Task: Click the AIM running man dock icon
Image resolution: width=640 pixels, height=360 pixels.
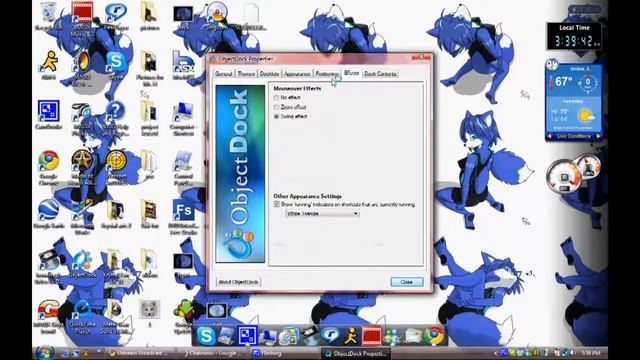Action: pyautogui.click(x=351, y=336)
